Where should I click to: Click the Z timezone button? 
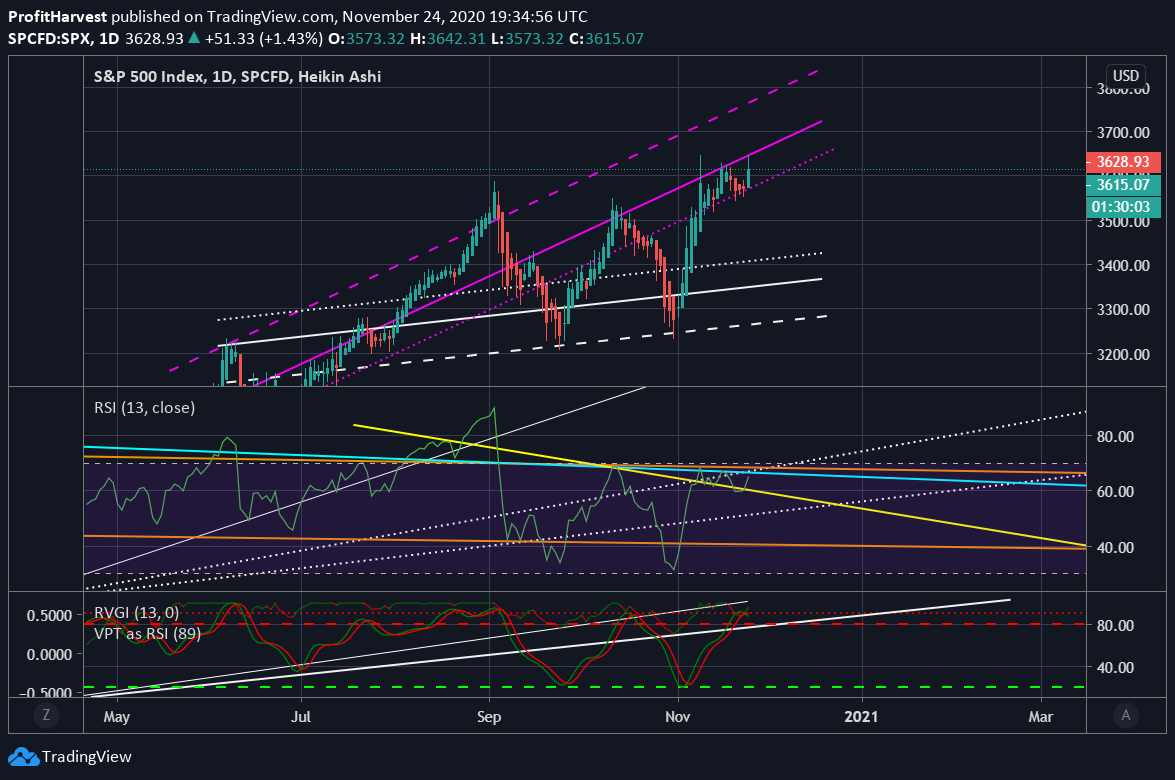(x=46, y=715)
